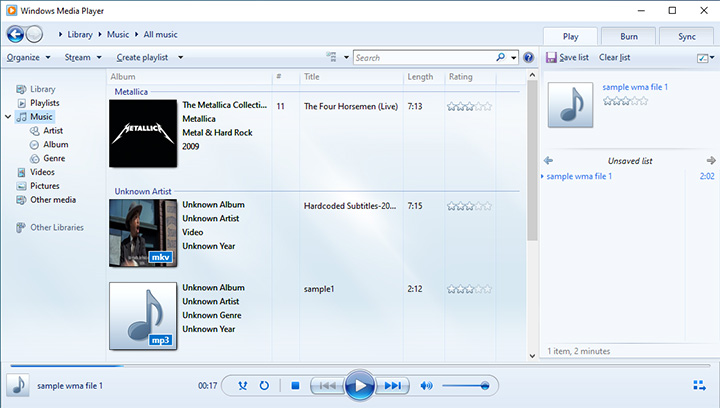Viewport: 720px width, 408px height.
Task: Turn repeat on
Action: coord(264,386)
